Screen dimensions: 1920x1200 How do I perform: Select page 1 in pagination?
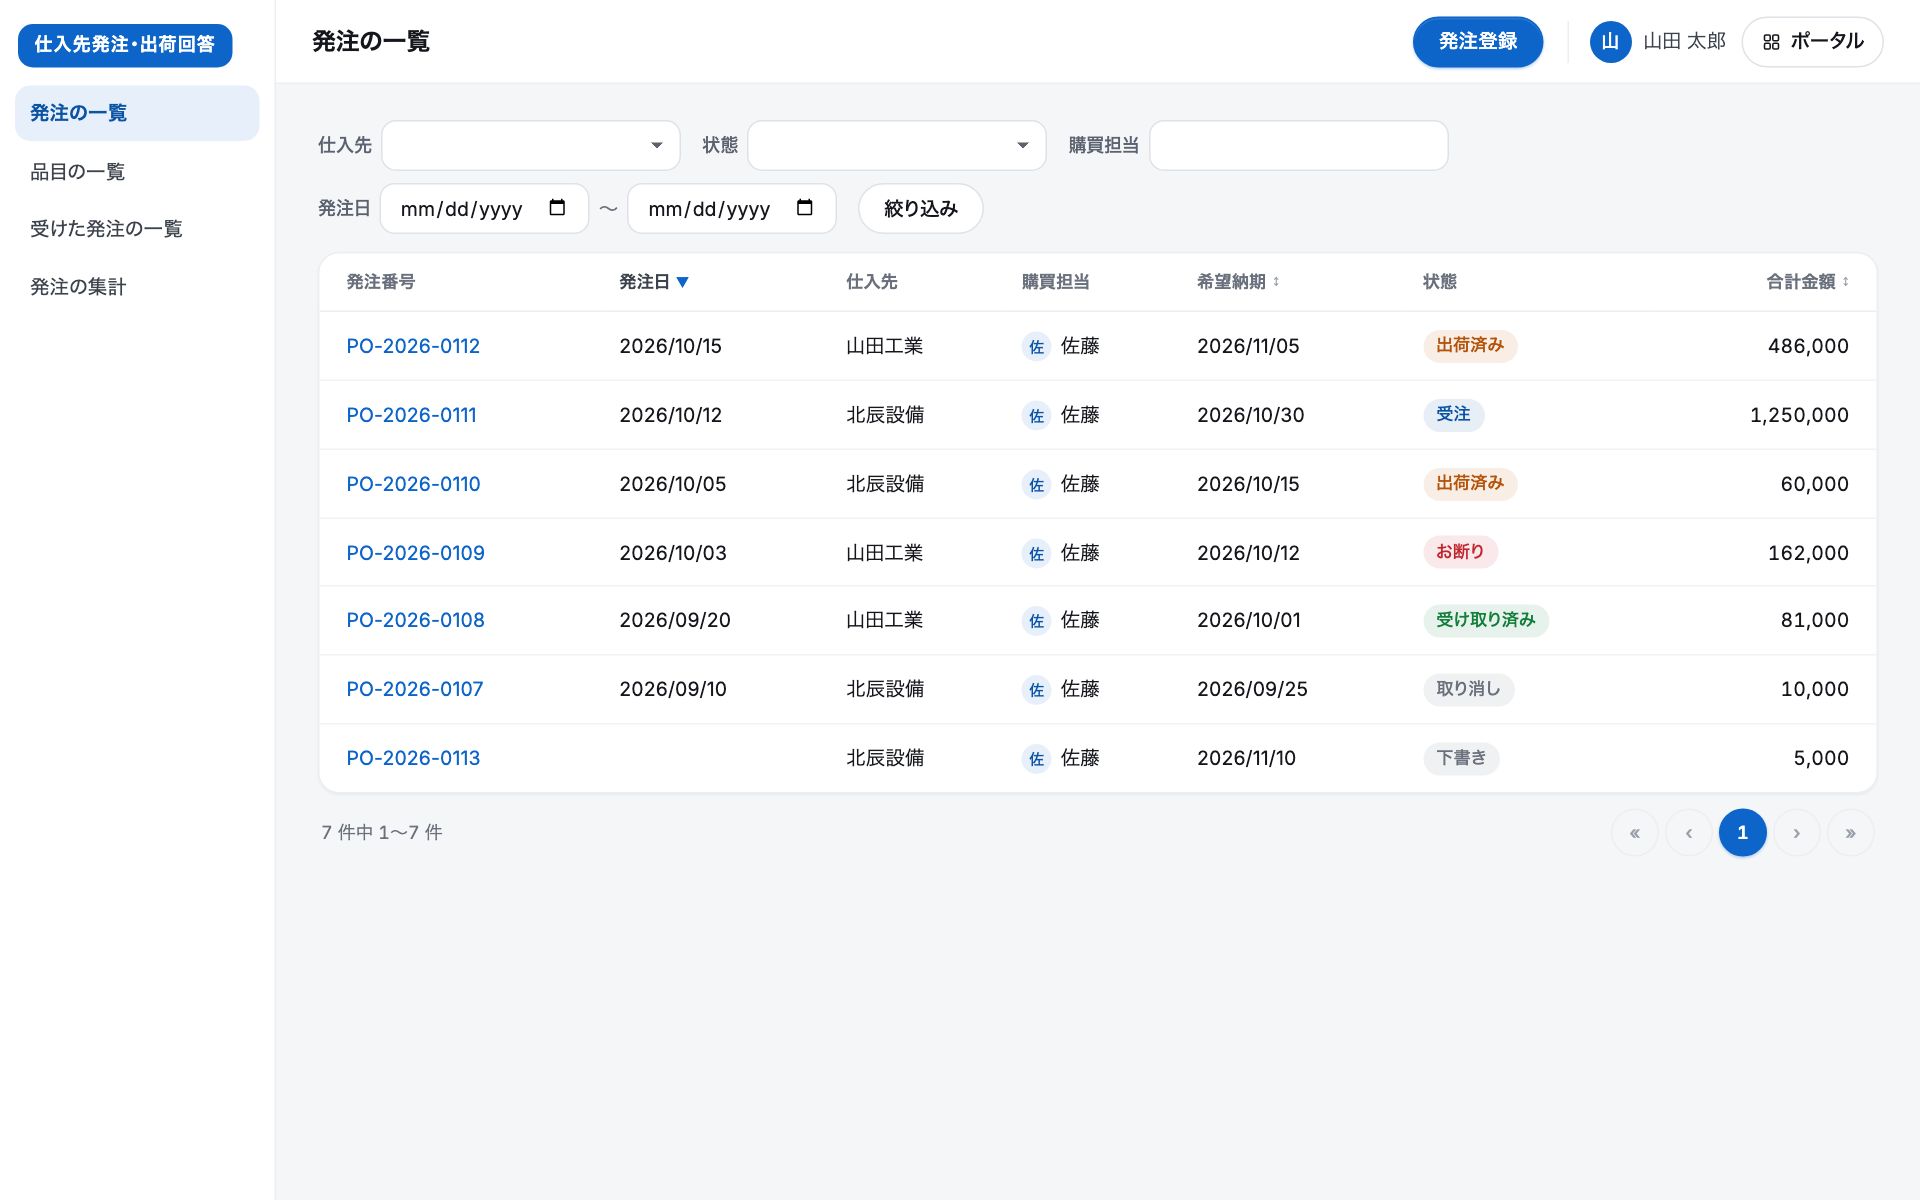click(x=1743, y=833)
